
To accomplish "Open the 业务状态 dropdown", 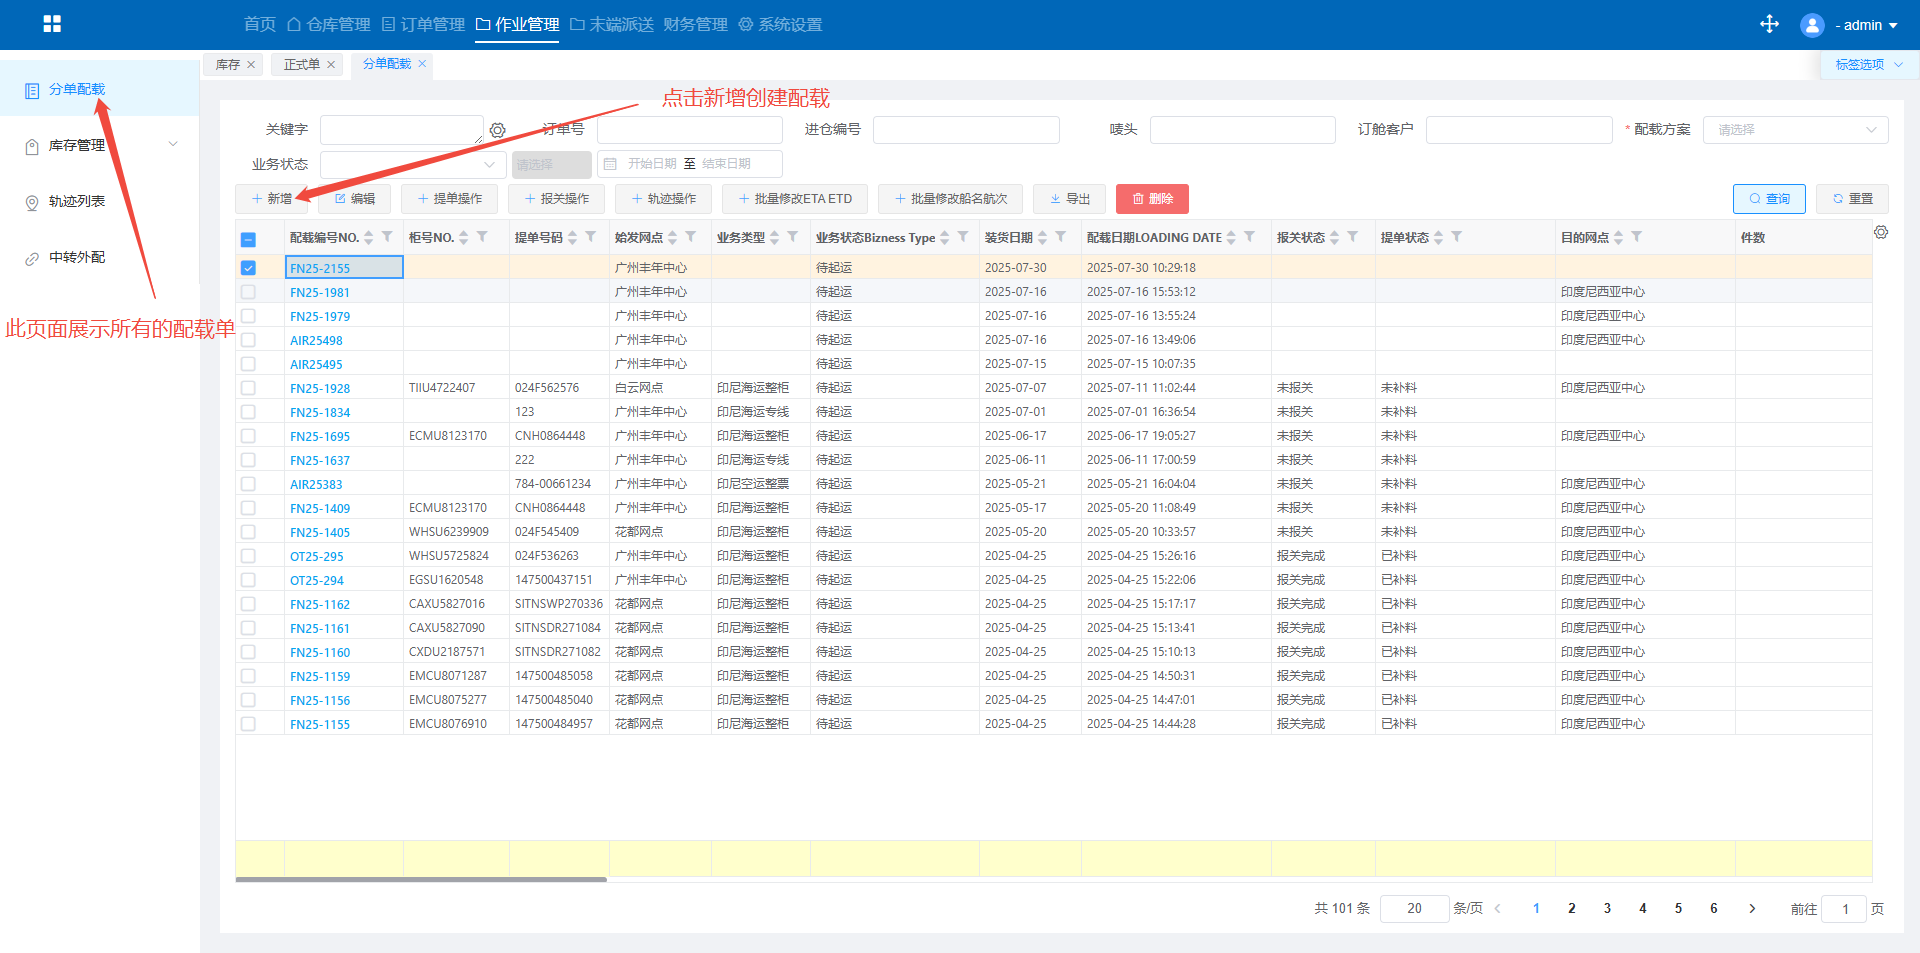I will point(412,164).
